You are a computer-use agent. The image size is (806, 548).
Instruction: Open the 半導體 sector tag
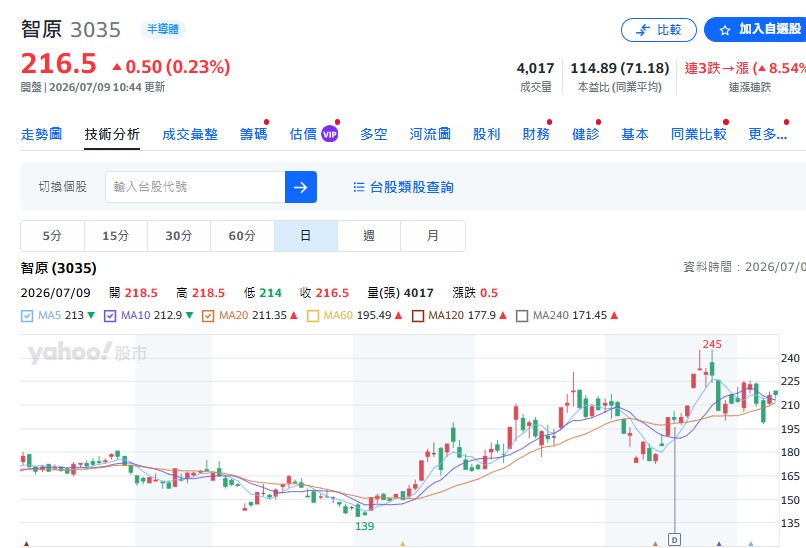click(162, 29)
